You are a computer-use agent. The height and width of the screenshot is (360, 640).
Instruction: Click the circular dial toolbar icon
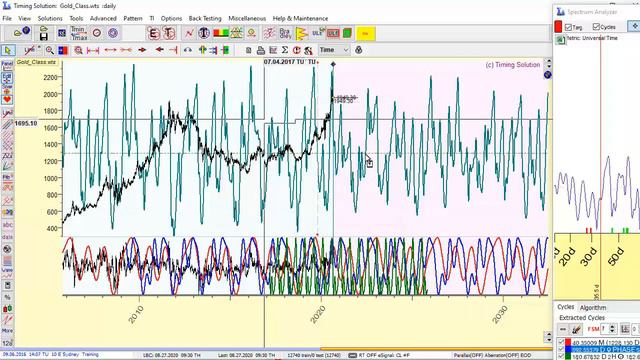(x=97, y=33)
